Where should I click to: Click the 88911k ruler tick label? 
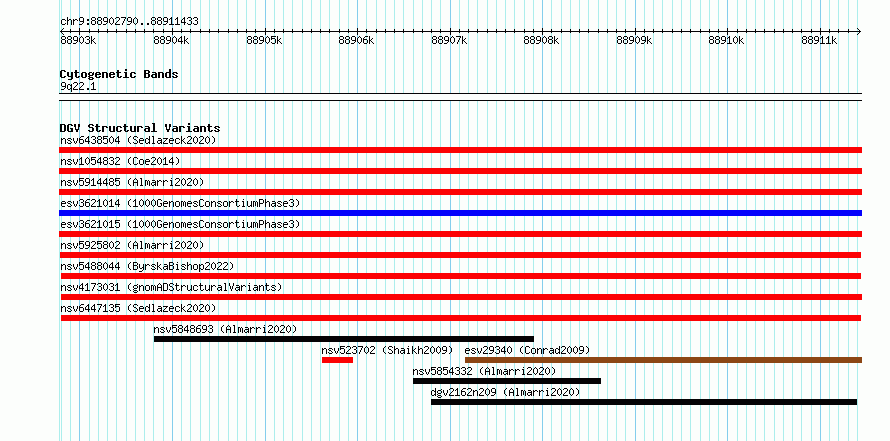[x=819, y=40]
